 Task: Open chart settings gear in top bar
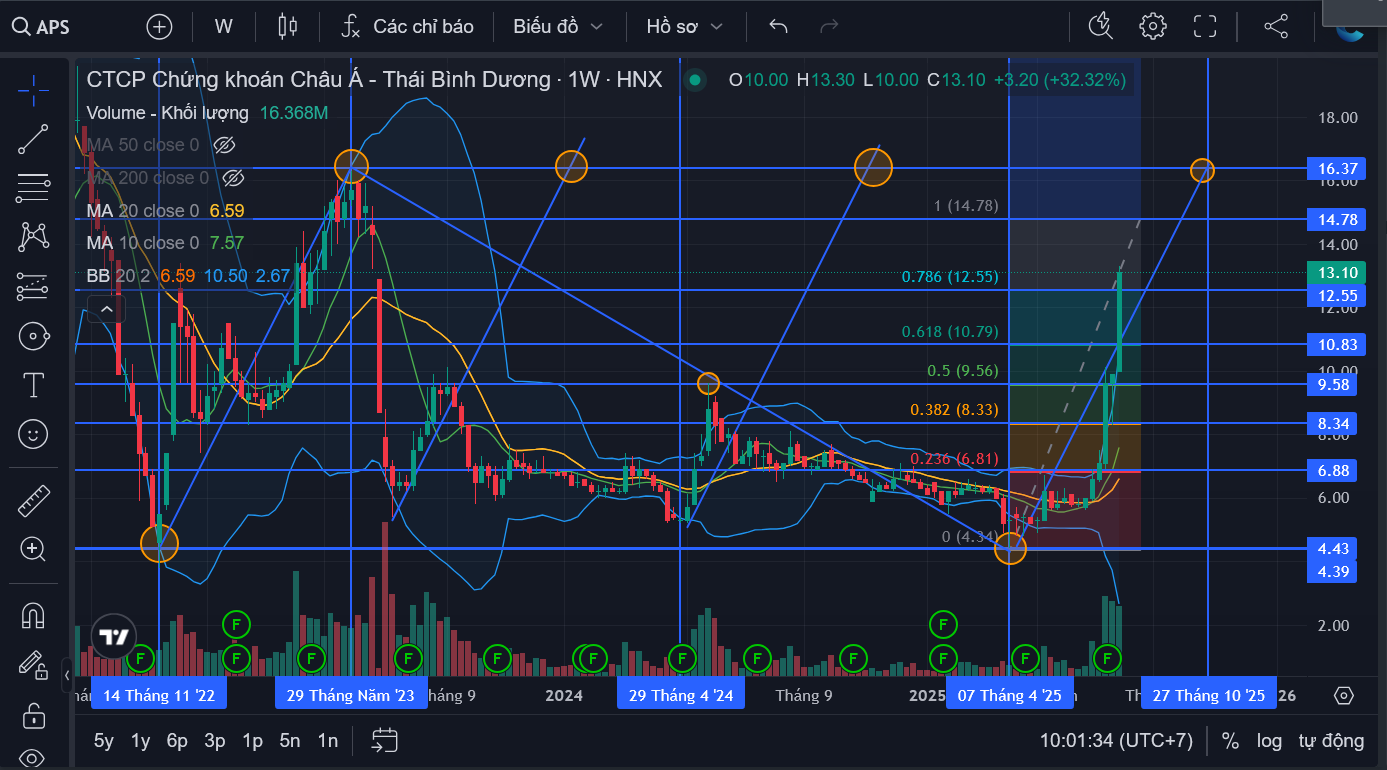(1153, 26)
